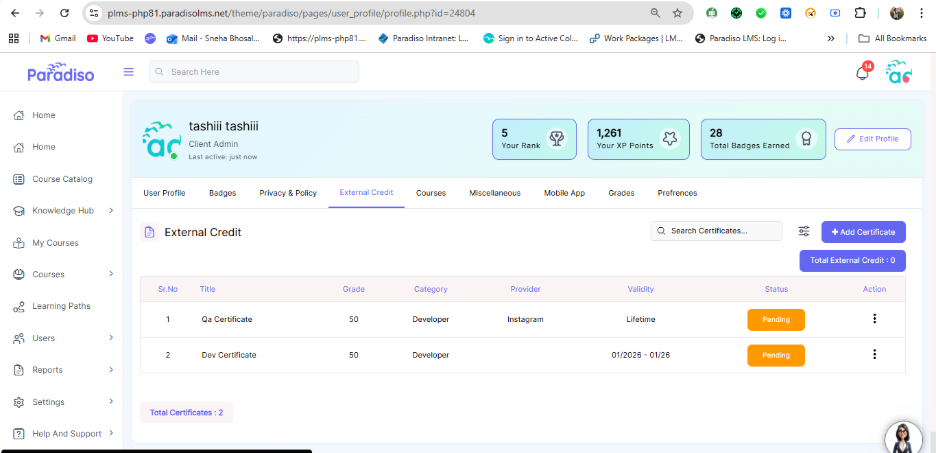This screenshot has width=936, height=453.
Task: Click the Add Certificate button
Action: (x=863, y=232)
